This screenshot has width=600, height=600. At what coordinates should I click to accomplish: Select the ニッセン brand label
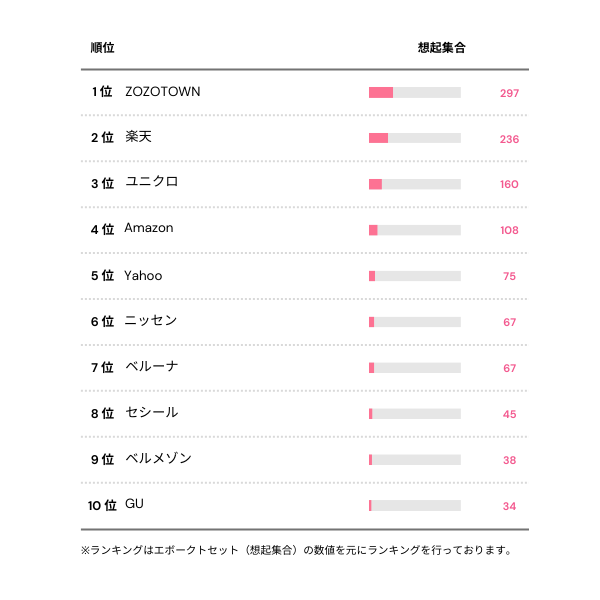tap(151, 321)
